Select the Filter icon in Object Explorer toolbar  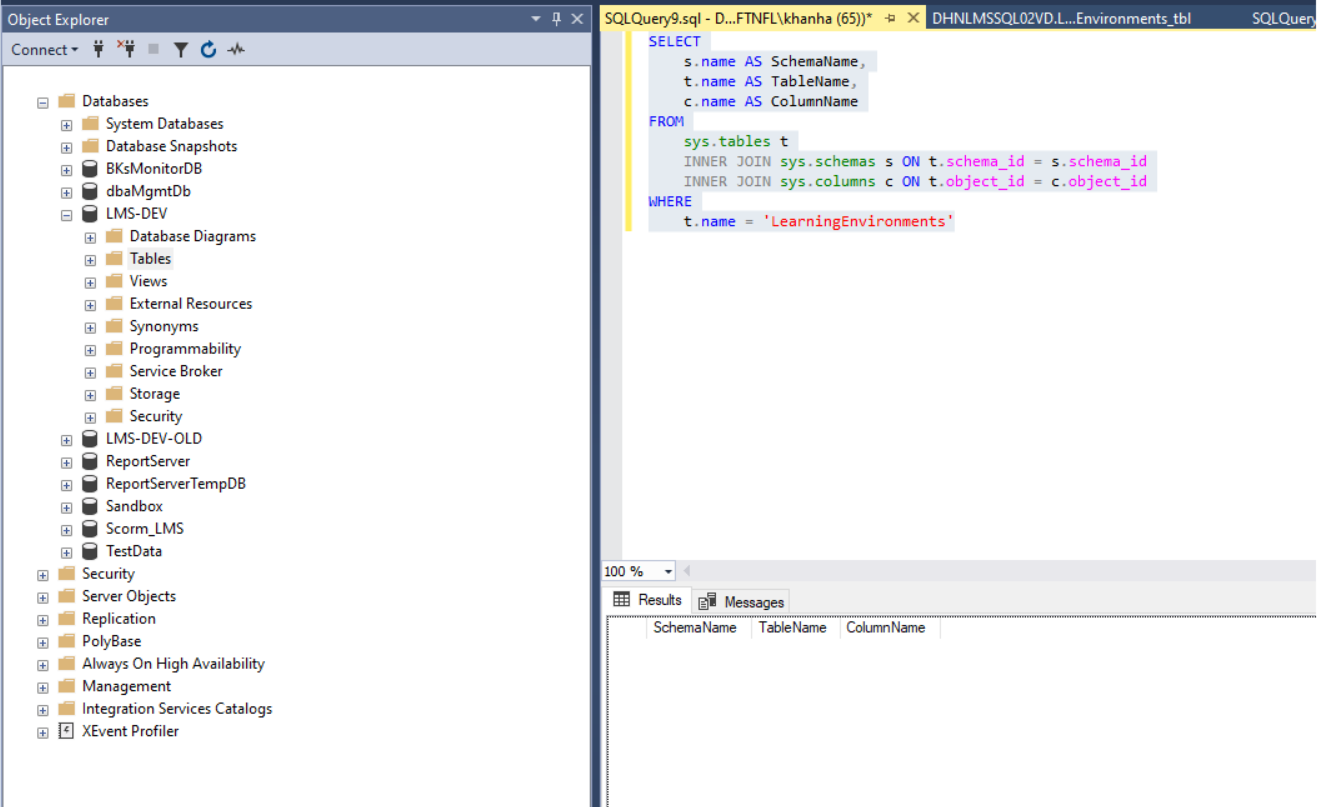(x=180, y=49)
